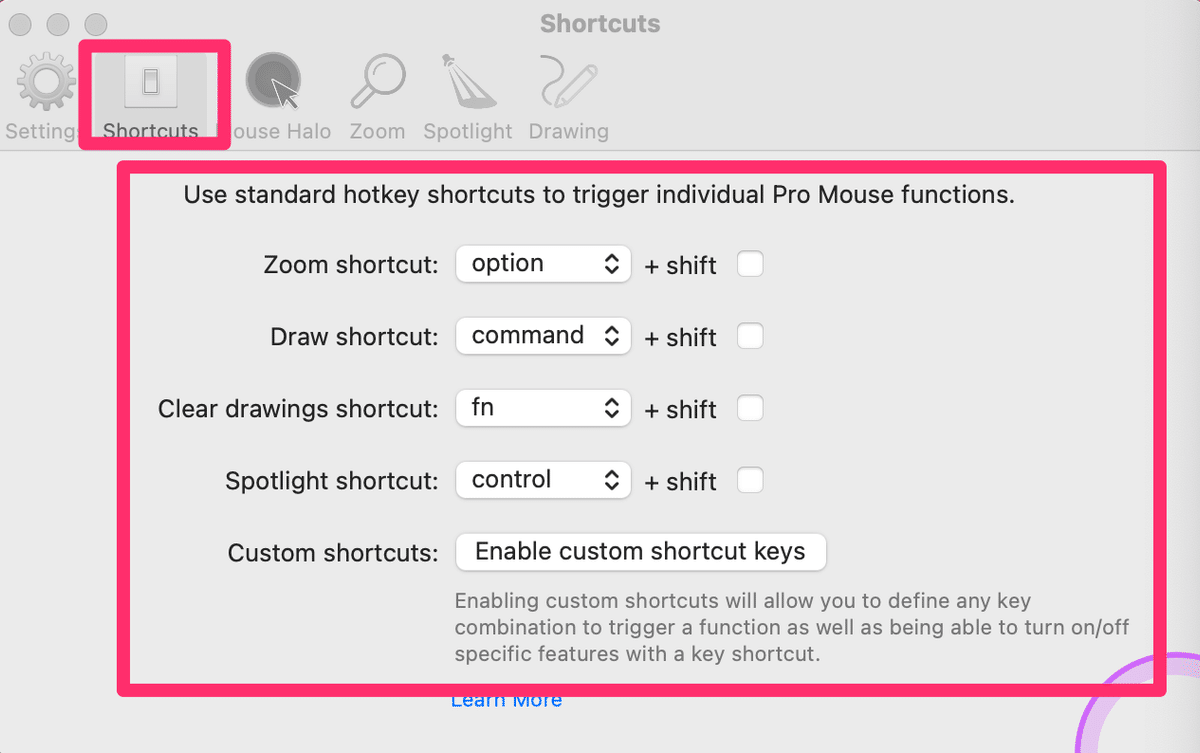
Task: Open the Zoom magnifying glass icon
Action: (377, 81)
